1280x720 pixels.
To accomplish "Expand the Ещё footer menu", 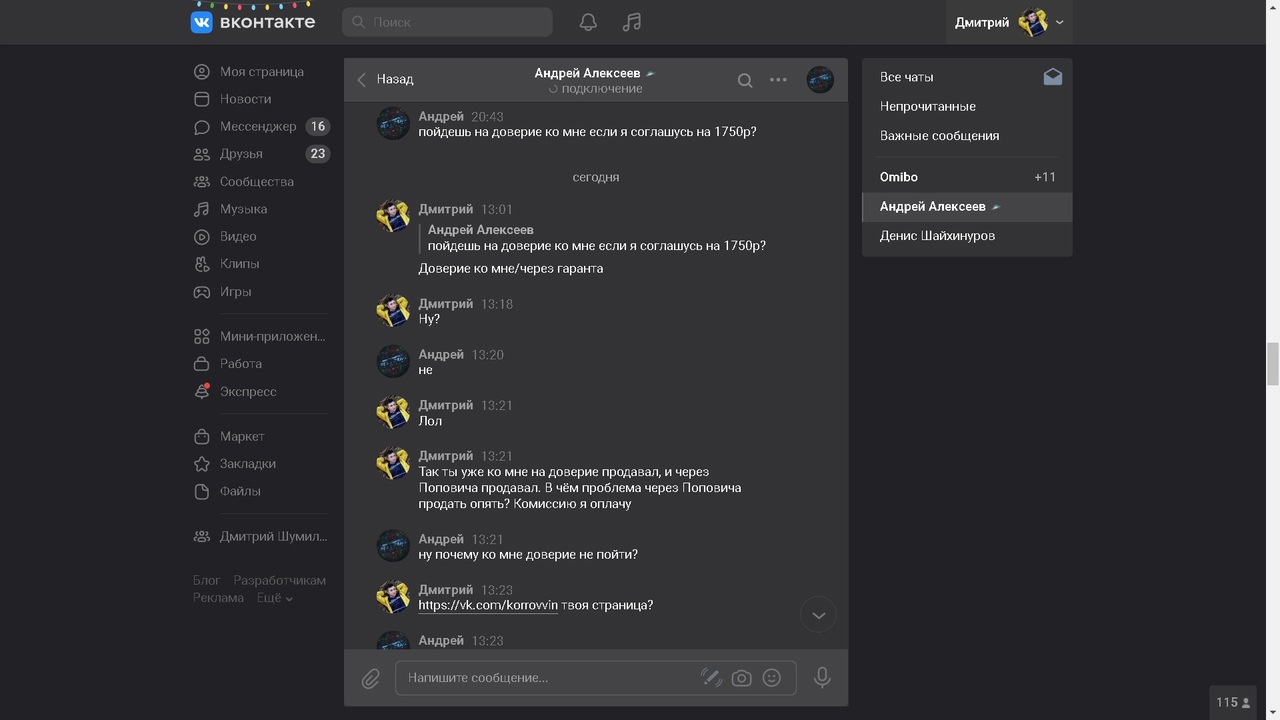I will click(274, 598).
